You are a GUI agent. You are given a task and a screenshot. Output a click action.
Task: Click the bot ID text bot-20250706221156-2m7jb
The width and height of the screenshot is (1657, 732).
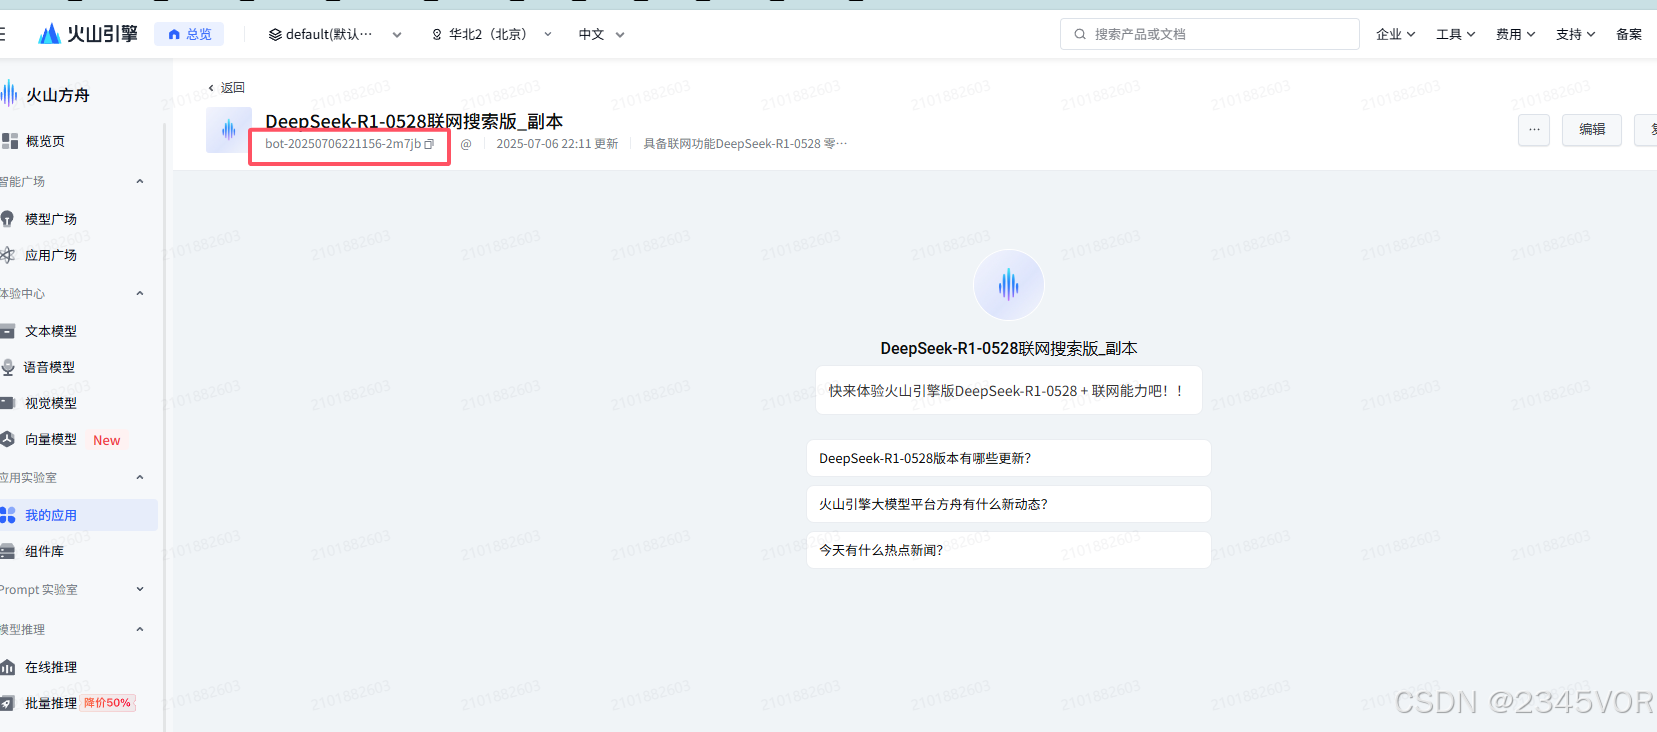pyautogui.click(x=342, y=144)
